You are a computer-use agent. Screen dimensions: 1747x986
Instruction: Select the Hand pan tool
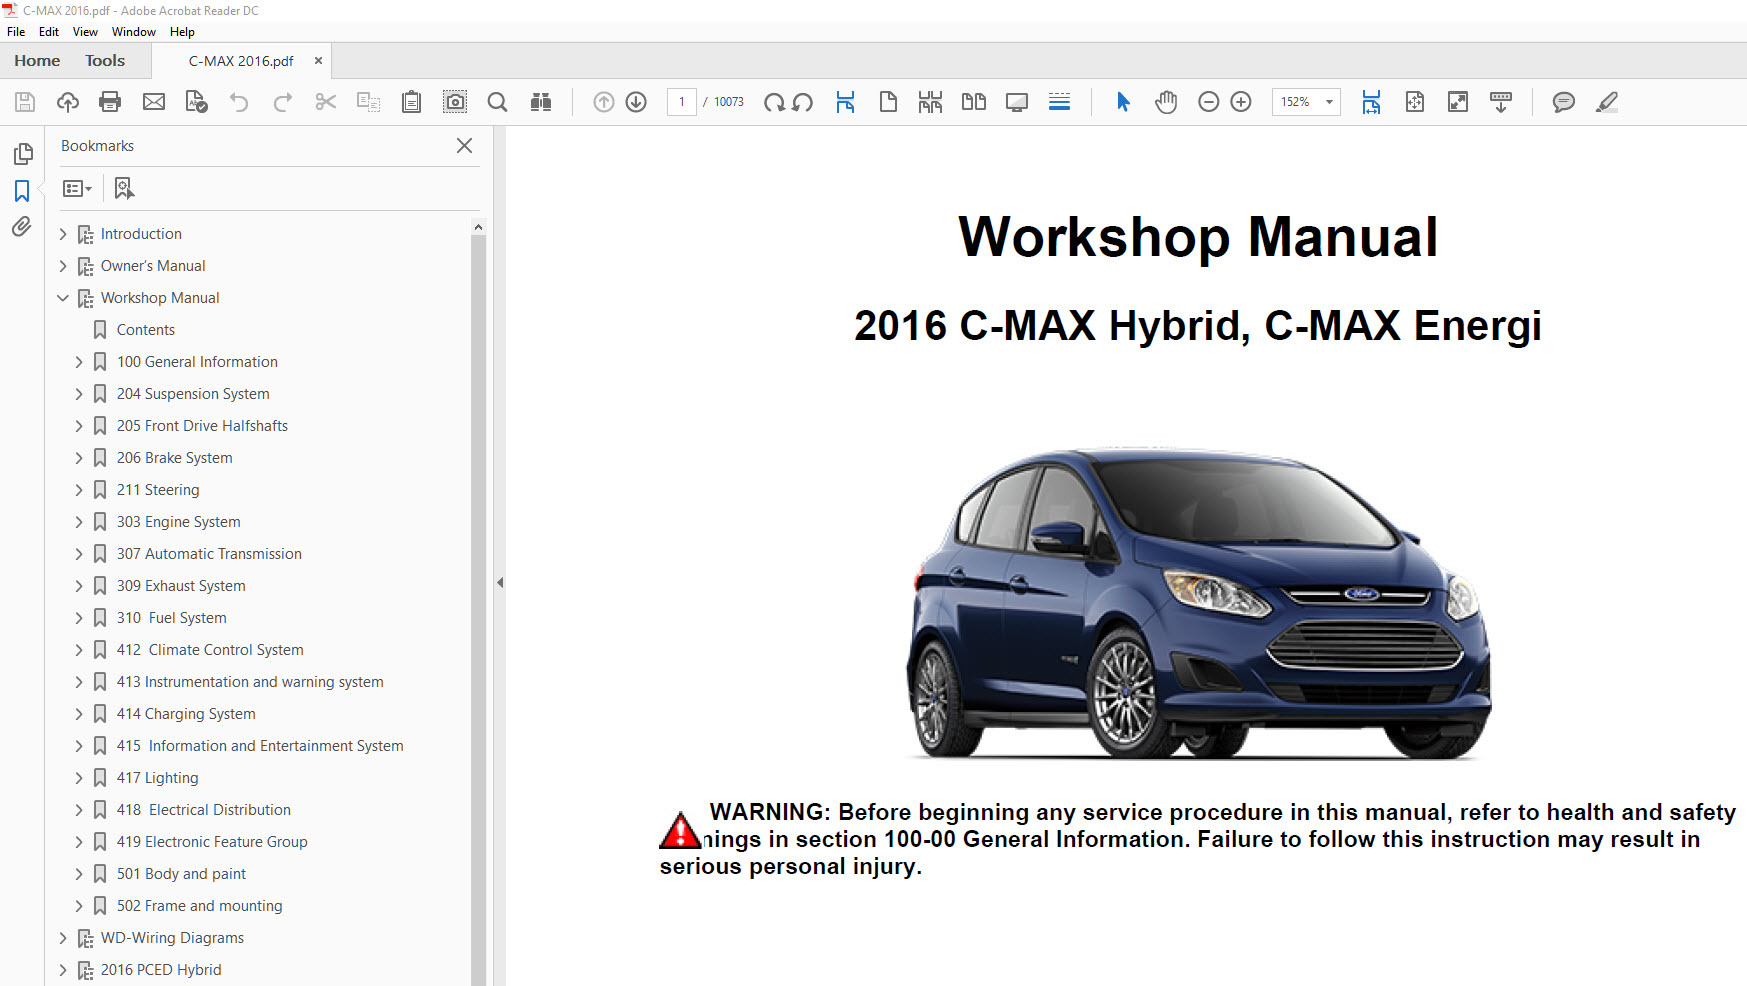coord(1166,102)
